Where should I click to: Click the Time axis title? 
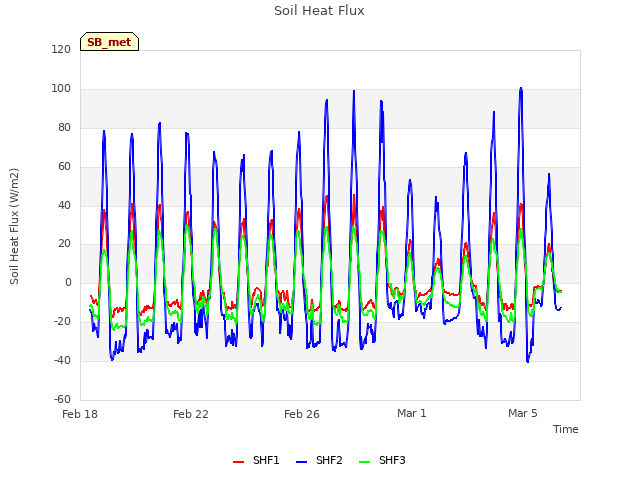565,429
